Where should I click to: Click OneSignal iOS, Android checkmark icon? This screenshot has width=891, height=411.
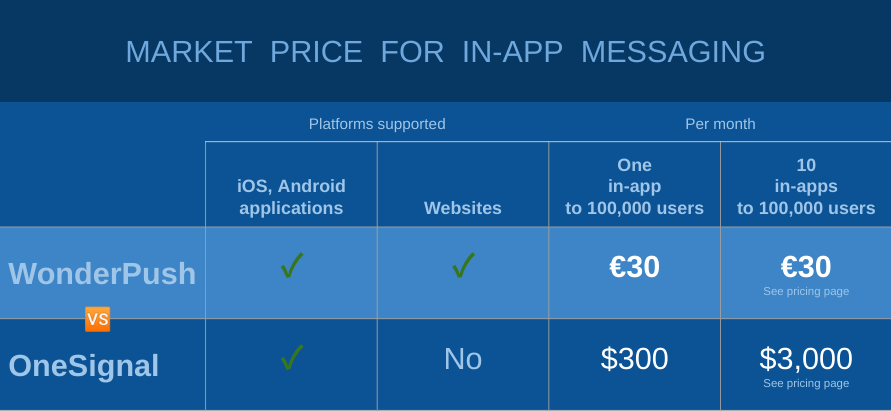(292, 358)
